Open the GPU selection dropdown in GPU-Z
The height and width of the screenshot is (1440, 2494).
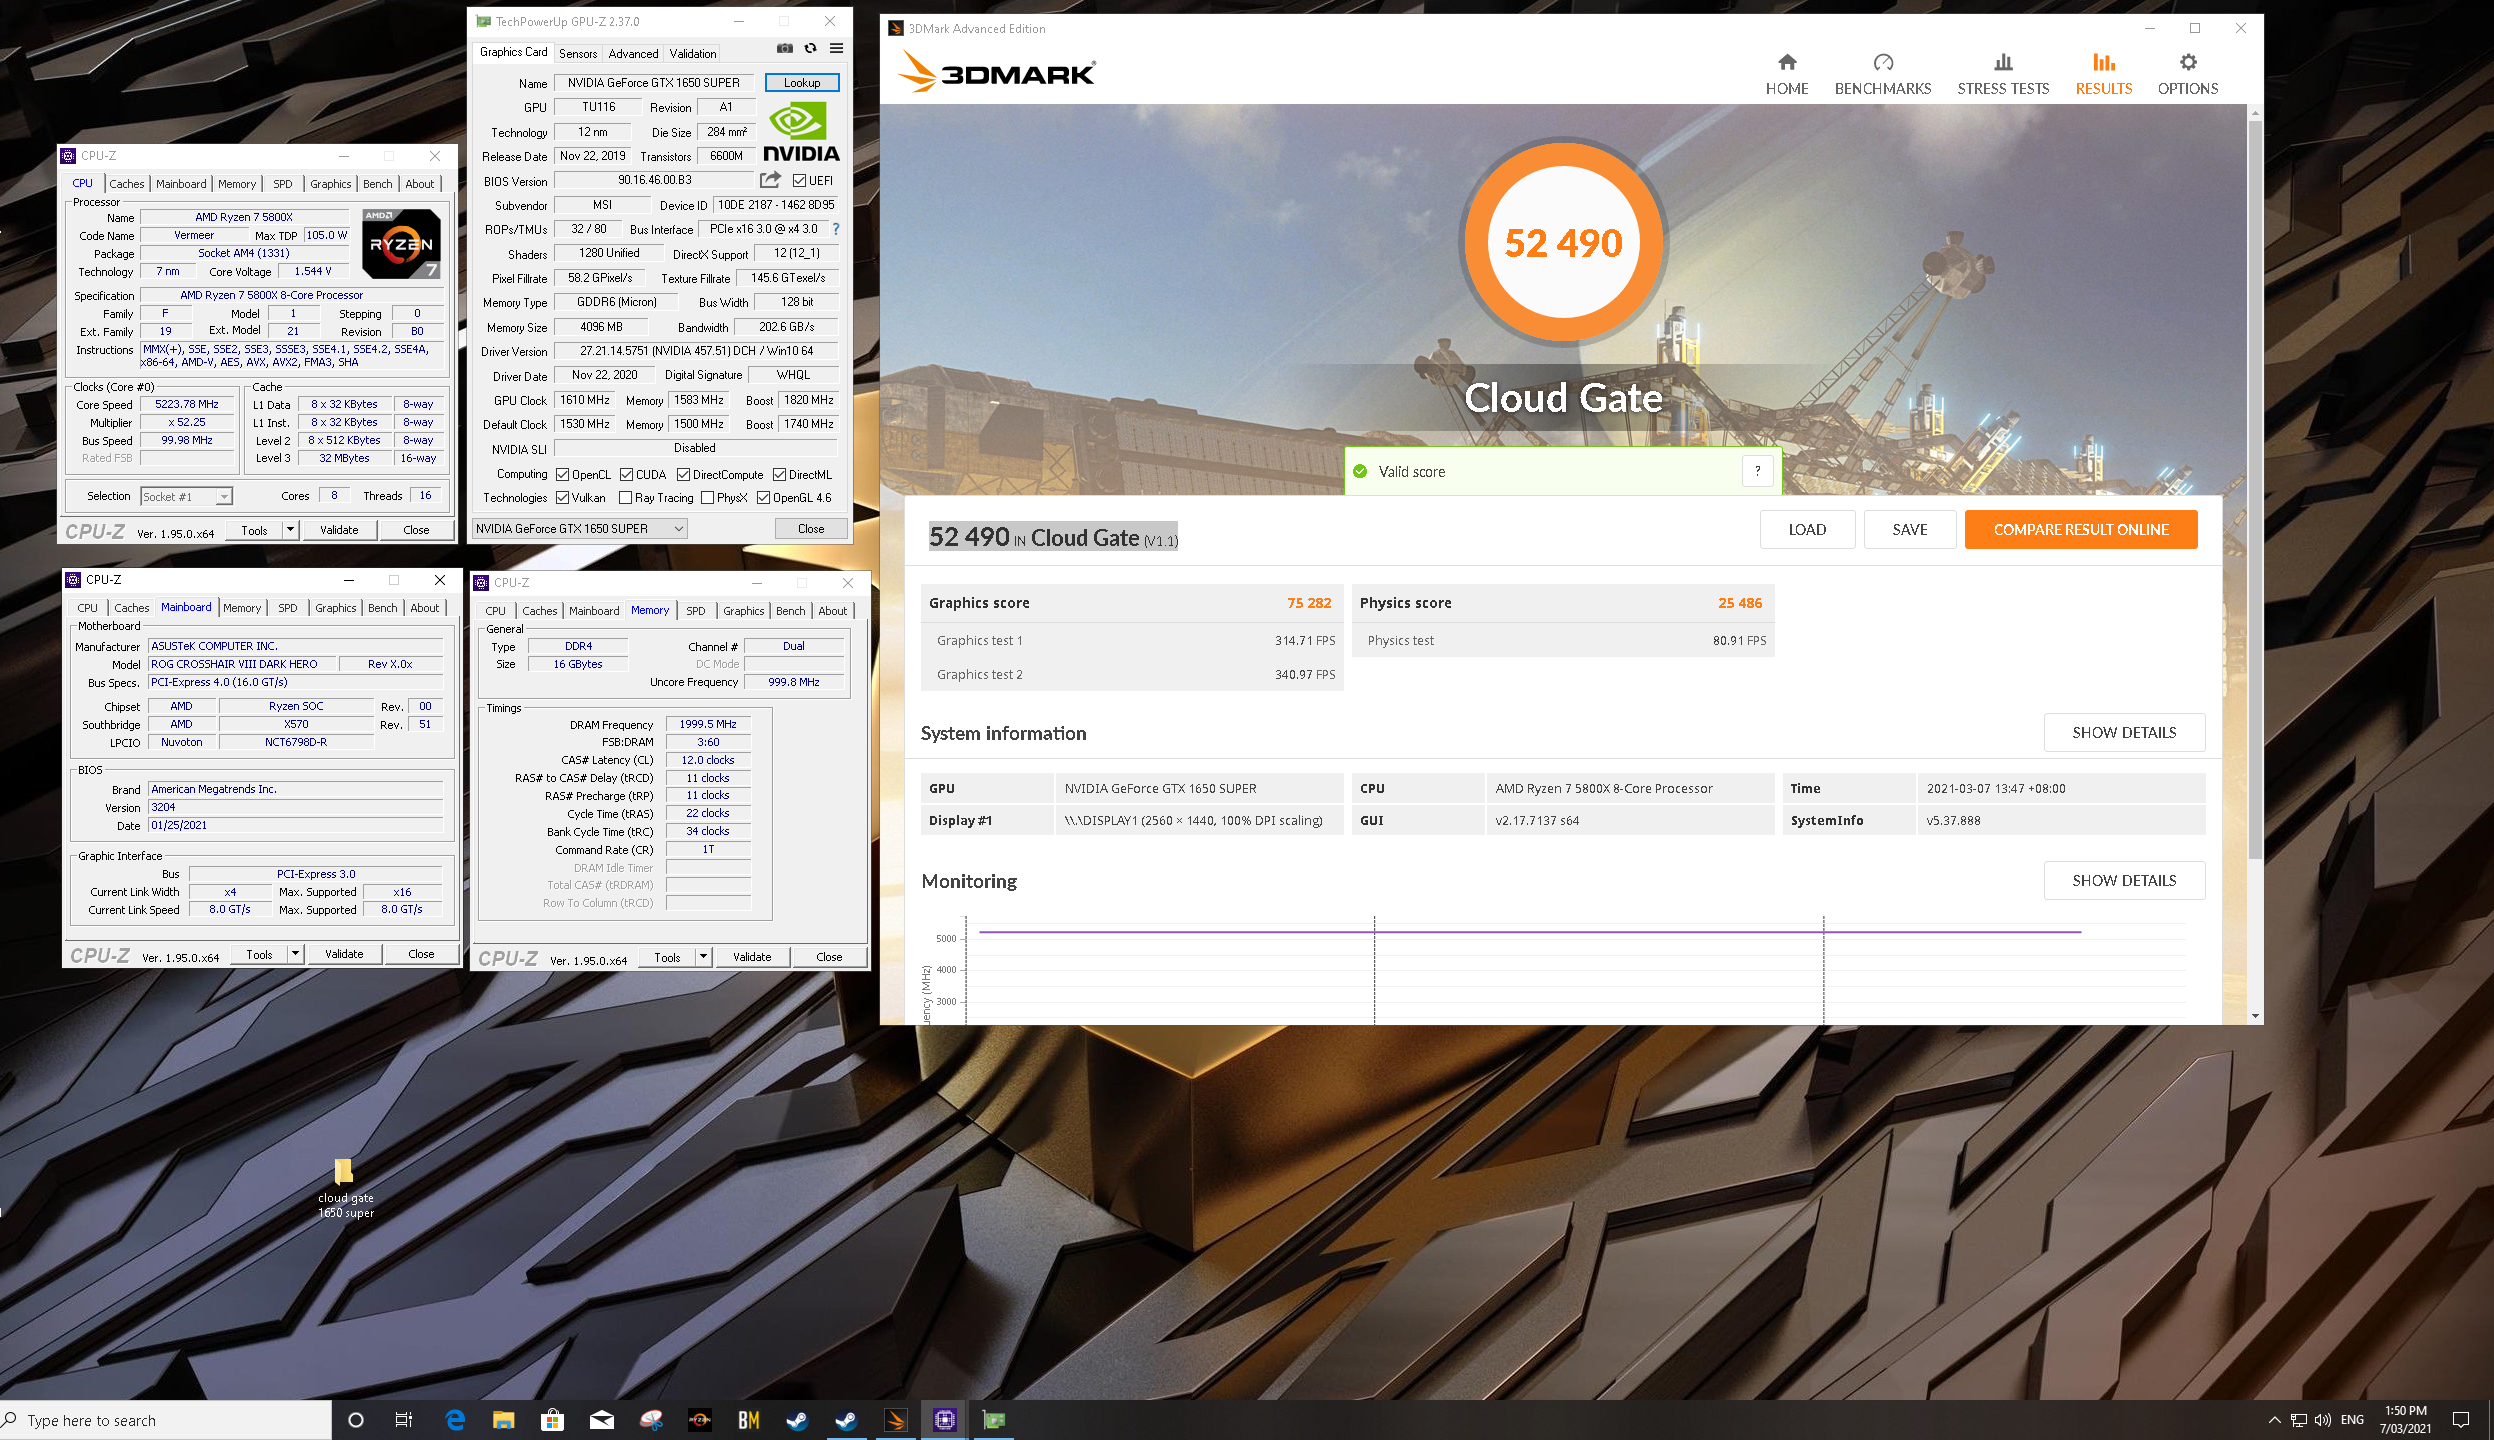[x=580, y=529]
